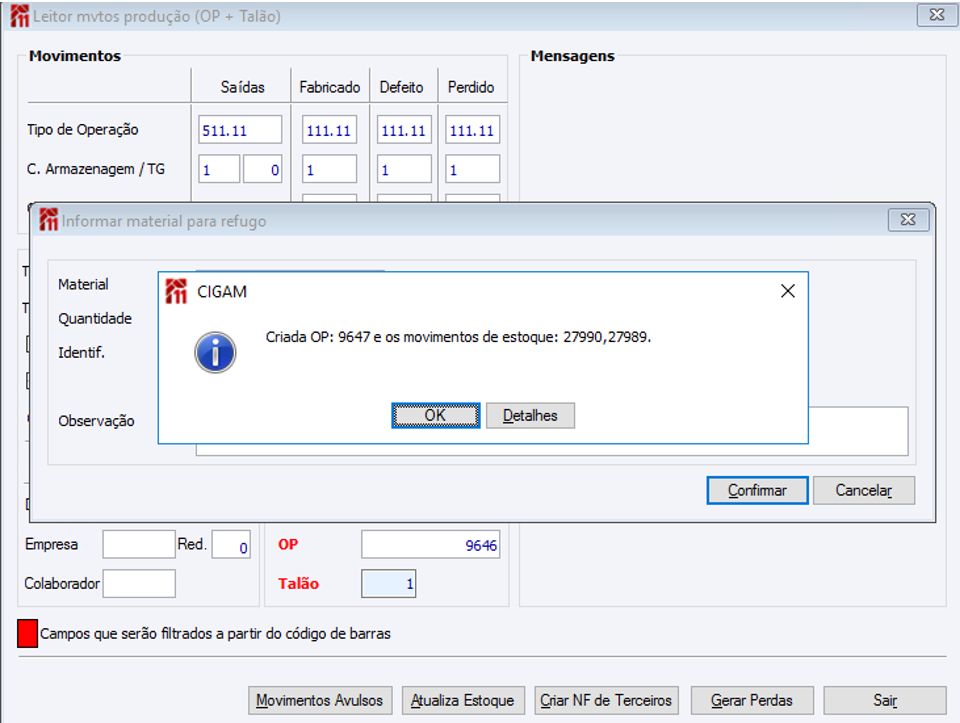Click the Empresa label
Image resolution: width=960 pixels, height=723 pixels.
(51, 544)
